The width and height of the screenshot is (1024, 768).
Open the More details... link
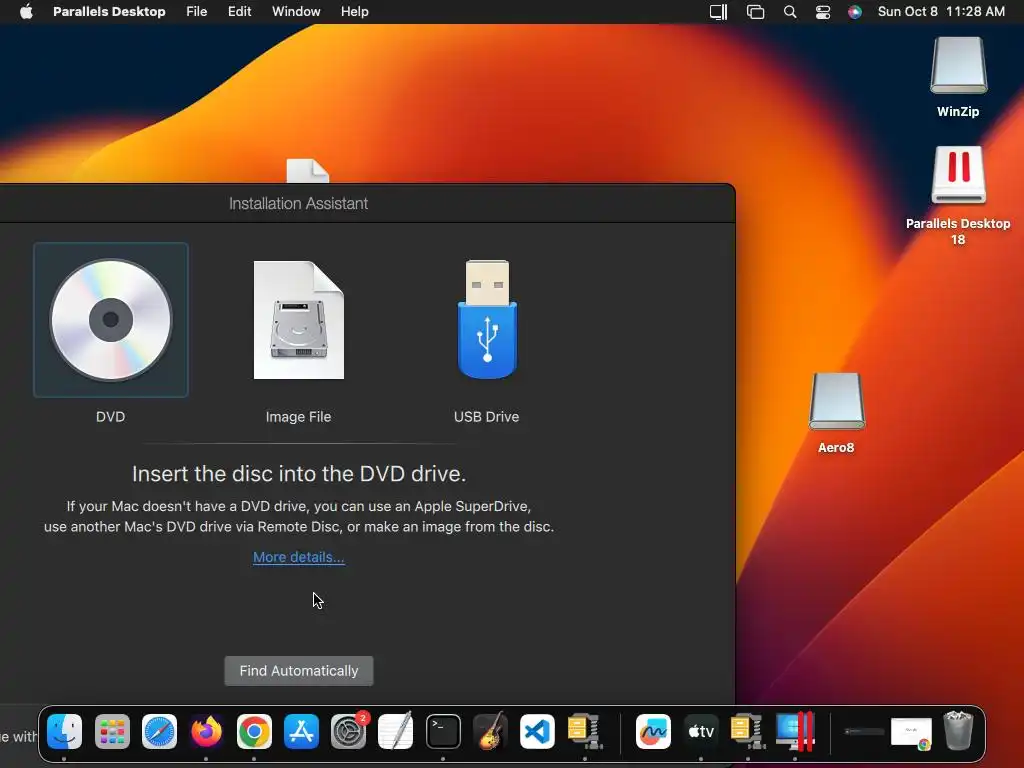[x=298, y=557]
